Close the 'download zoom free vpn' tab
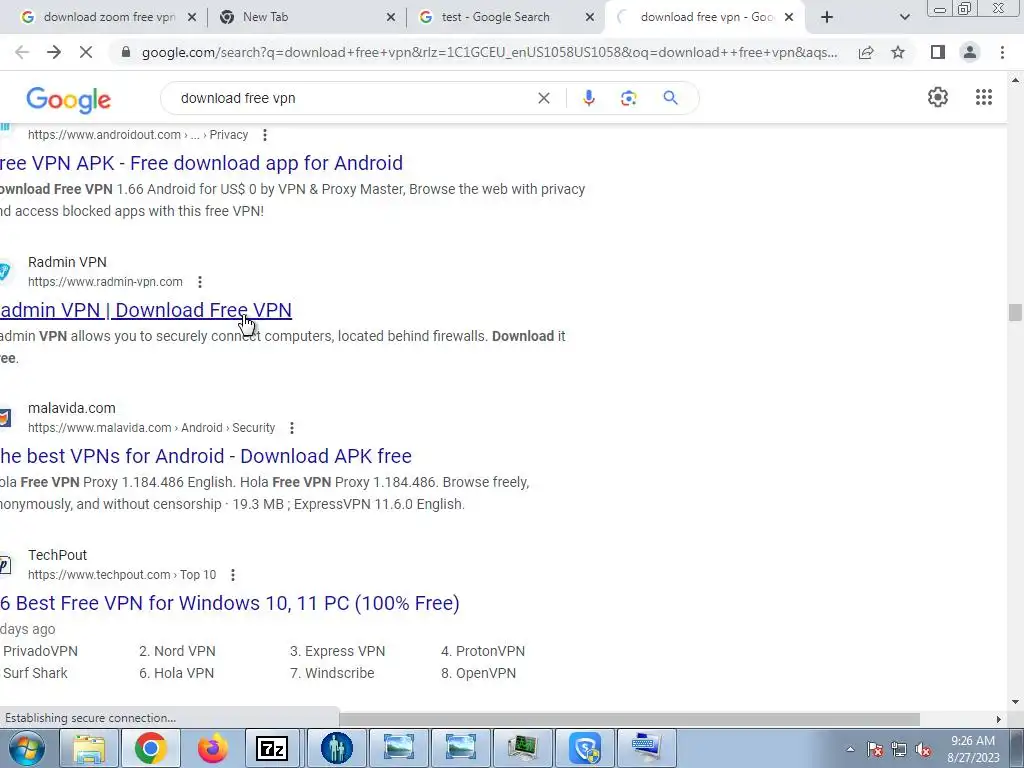1024x768 pixels. click(x=191, y=18)
